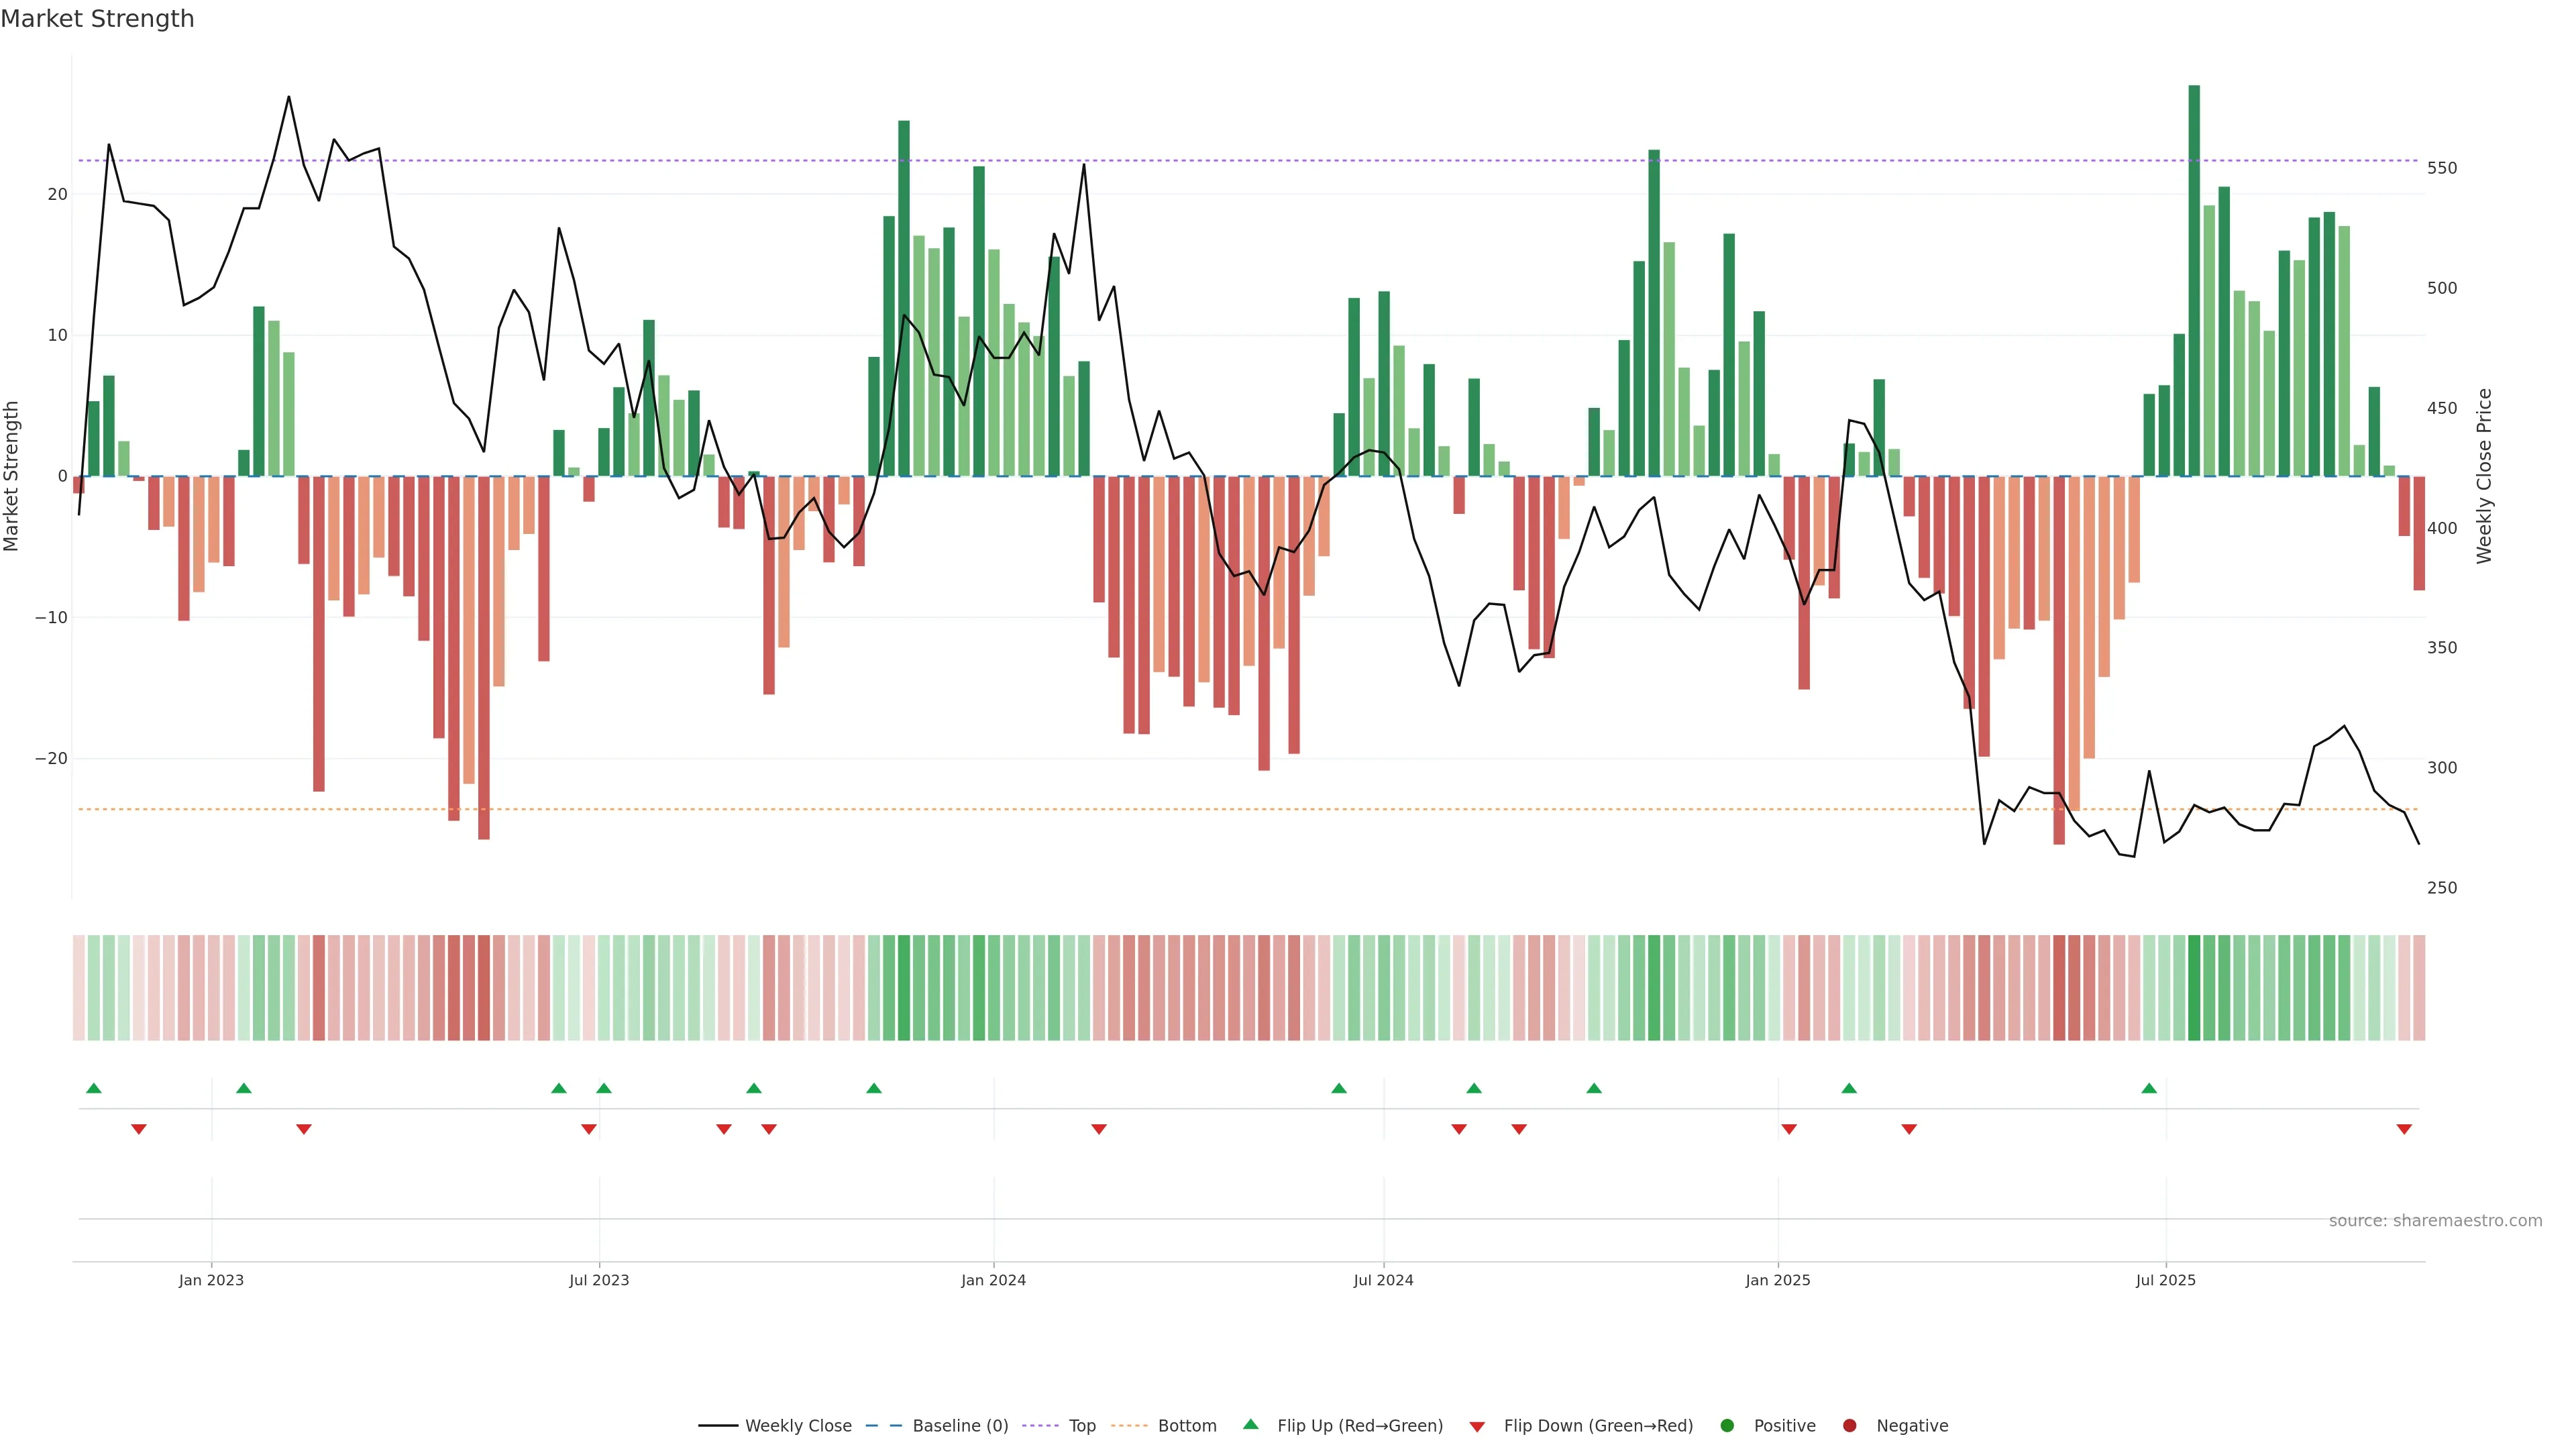2576x1449 pixels.
Task: Click the Flip Down red triangle legend icon
Action: [1477, 1427]
